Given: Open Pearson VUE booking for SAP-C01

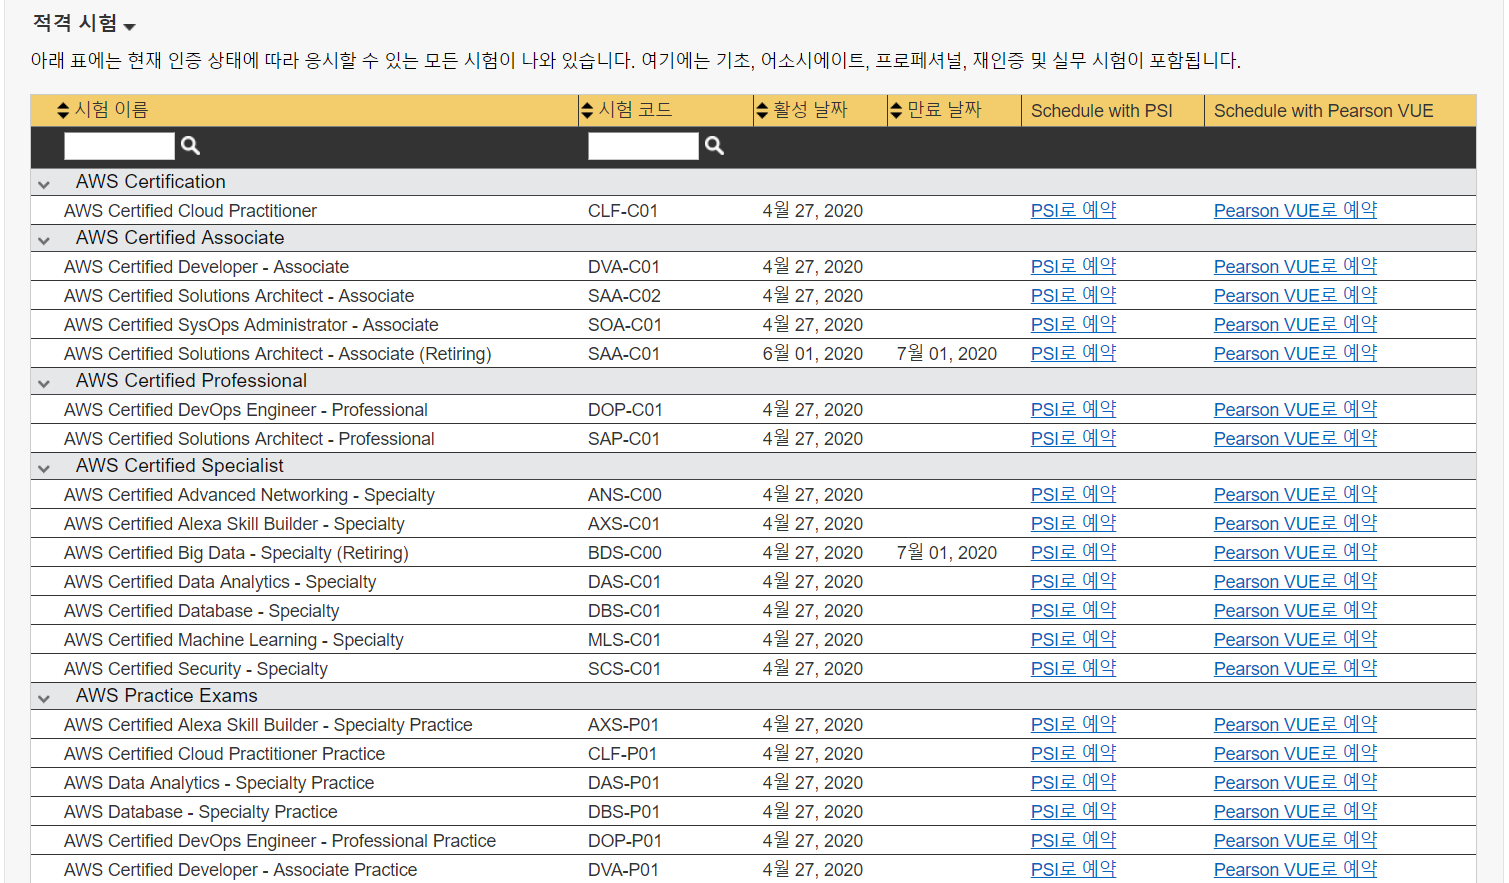Looking at the screenshot, I should [x=1295, y=438].
